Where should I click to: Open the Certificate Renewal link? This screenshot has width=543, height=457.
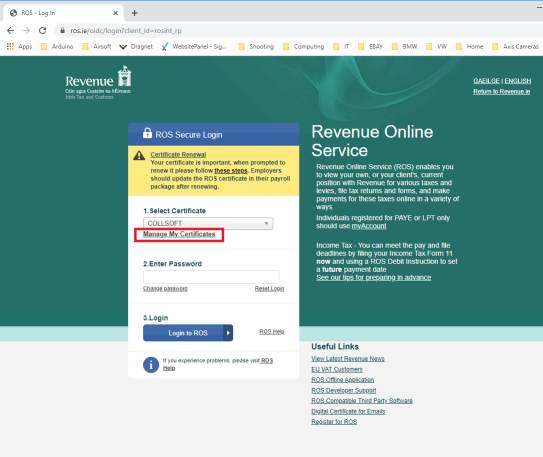point(178,154)
